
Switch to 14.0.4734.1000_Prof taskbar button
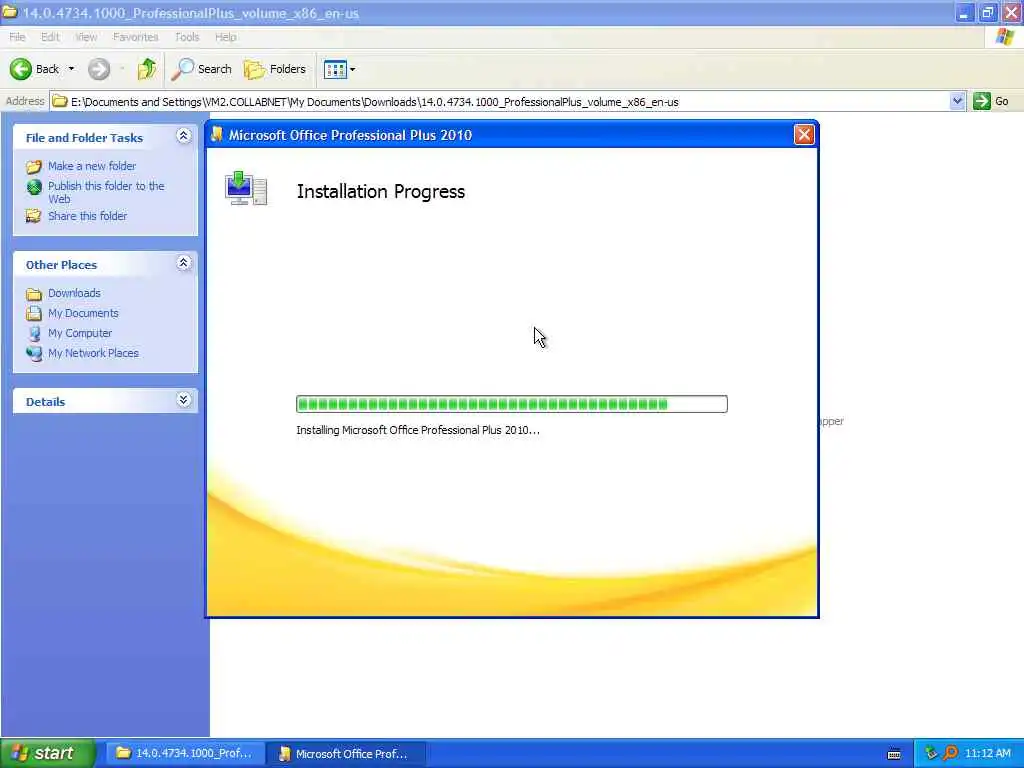pyautogui.click(x=185, y=754)
